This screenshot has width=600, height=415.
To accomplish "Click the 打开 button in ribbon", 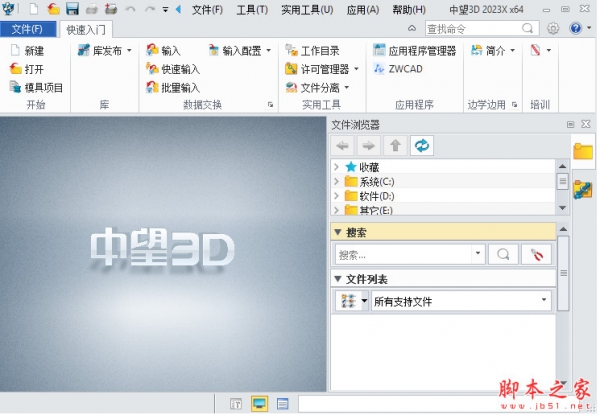I will click(x=27, y=69).
